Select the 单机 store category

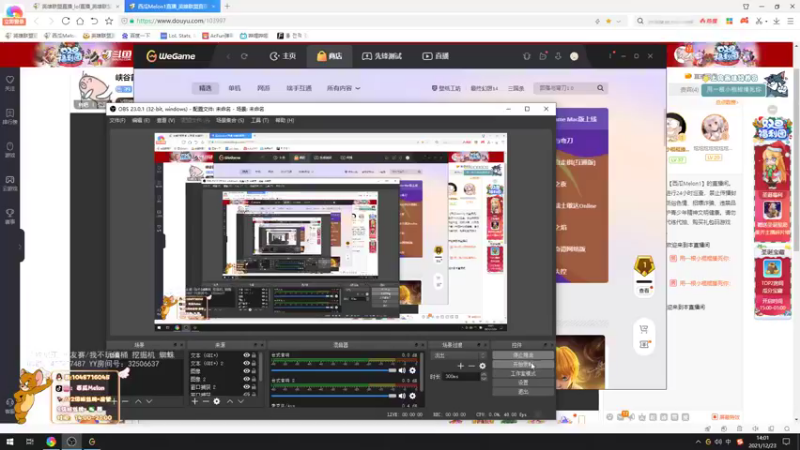pyautogui.click(x=234, y=88)
